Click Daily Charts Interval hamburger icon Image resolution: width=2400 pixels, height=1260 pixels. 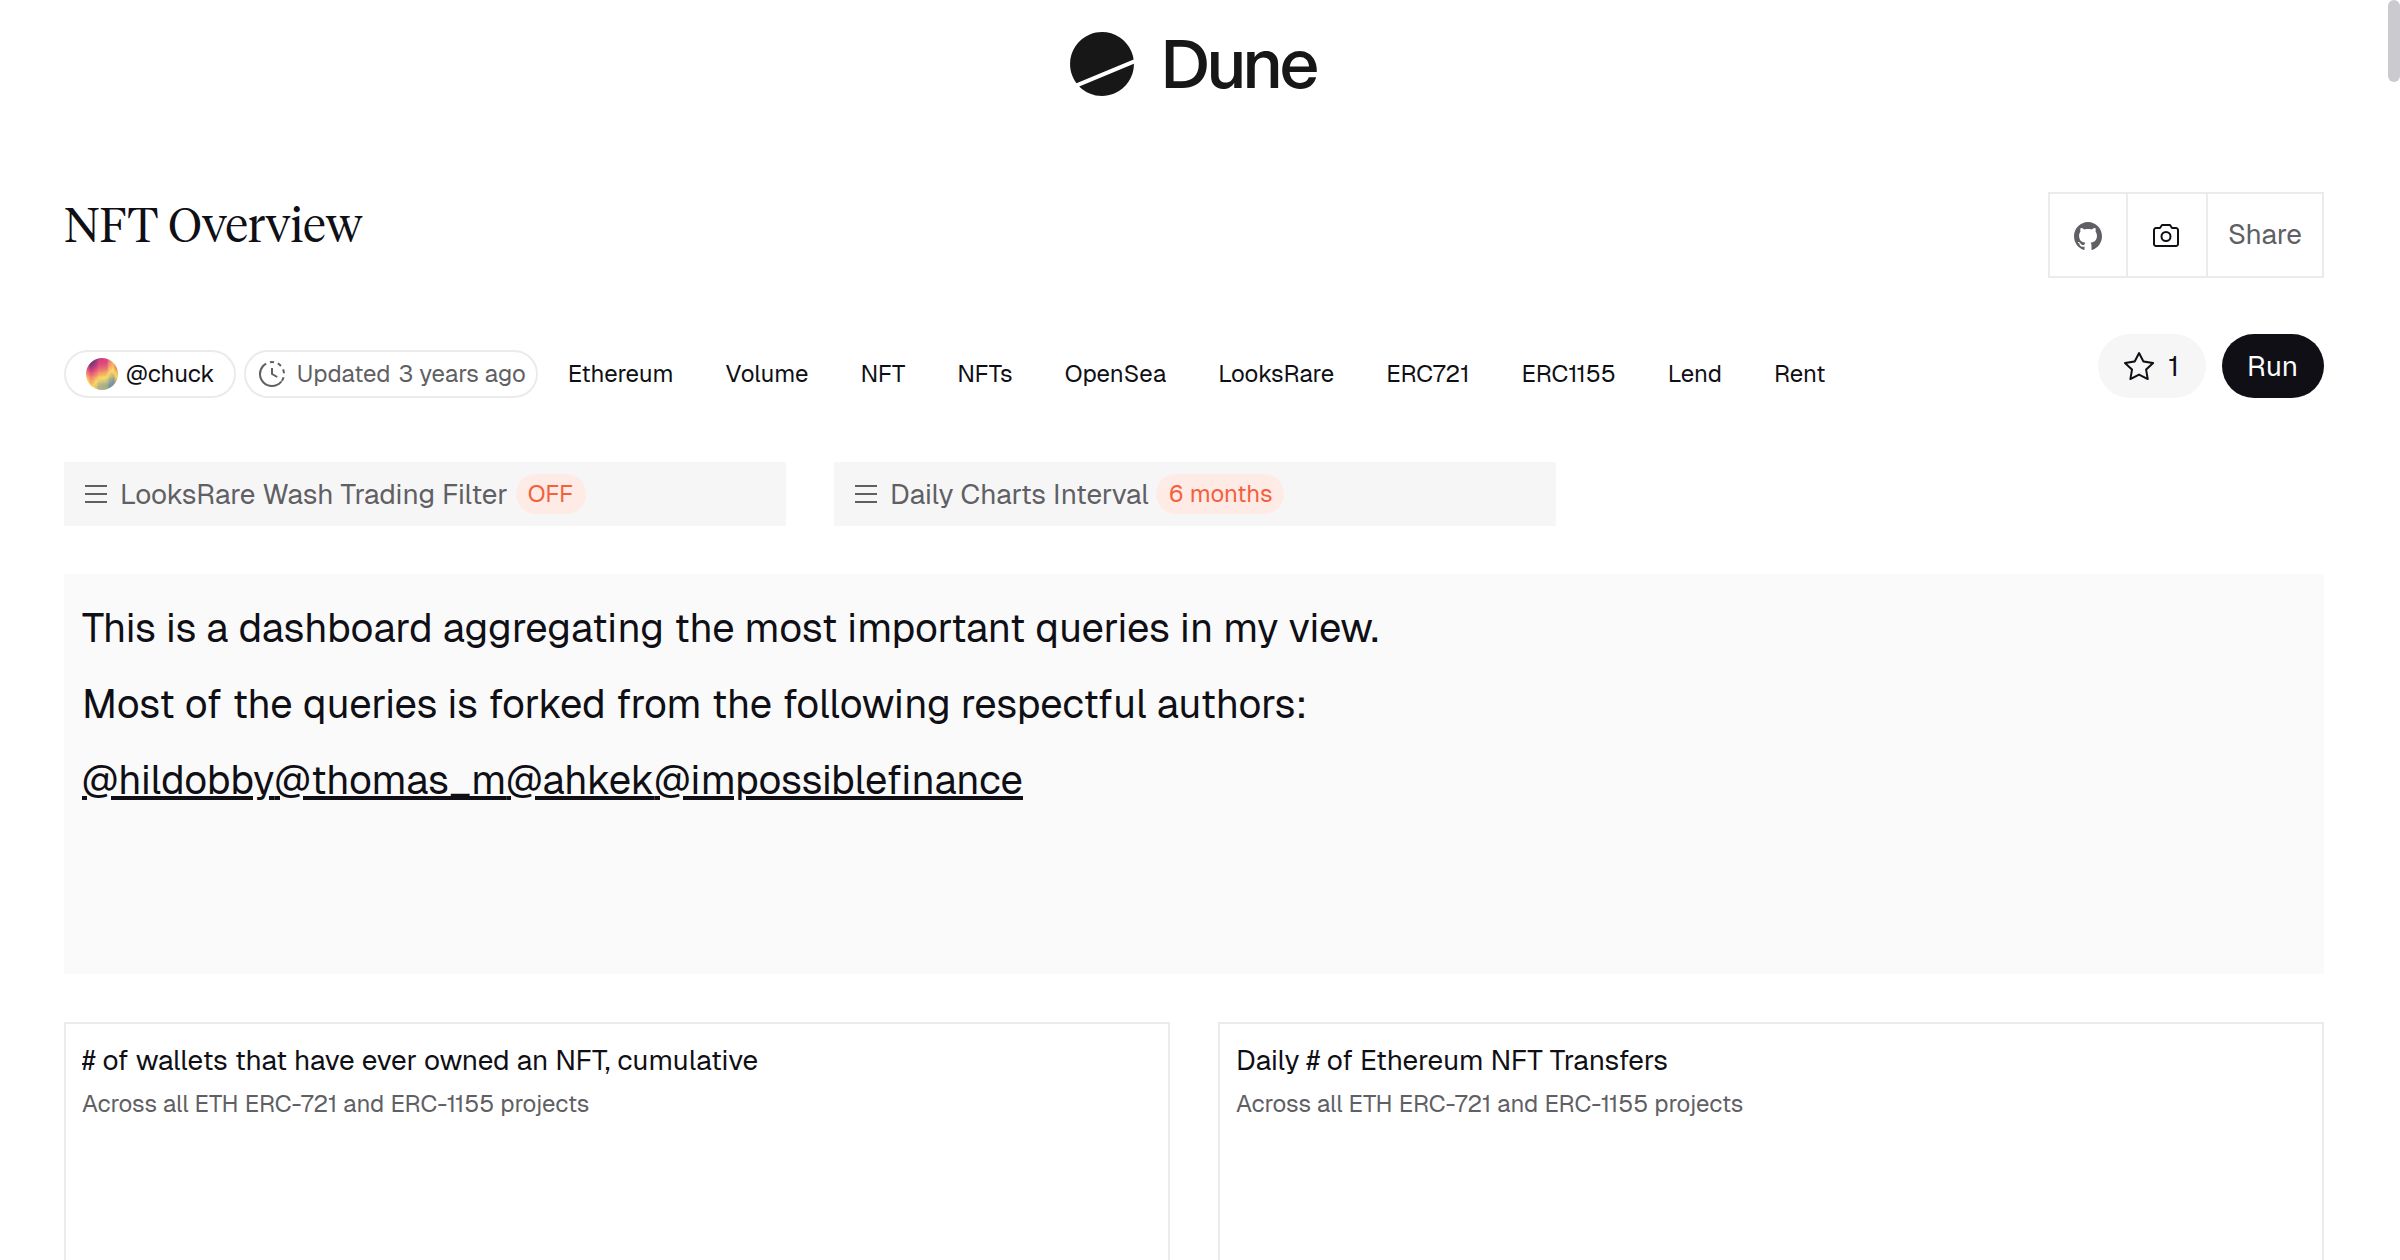point(866,494)
